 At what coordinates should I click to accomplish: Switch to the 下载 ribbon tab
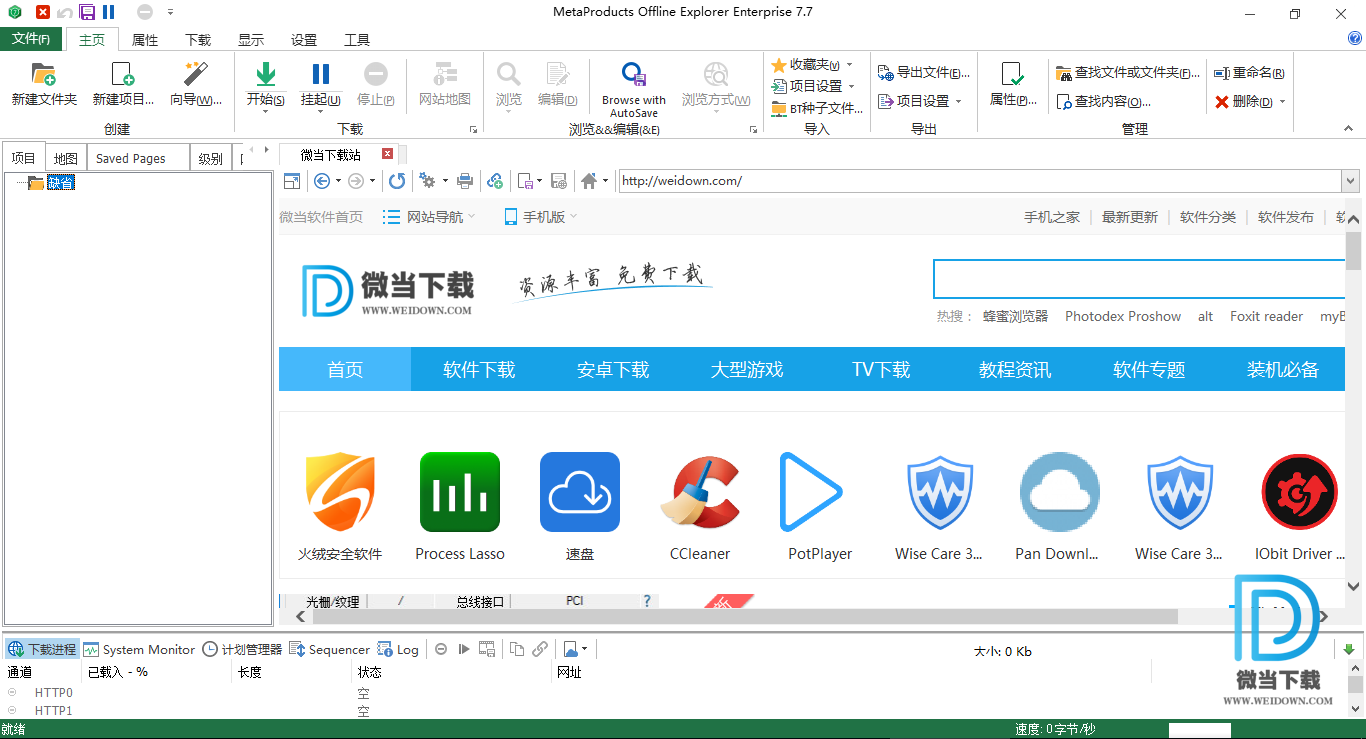pyautogui.click(x=198, y=40)
